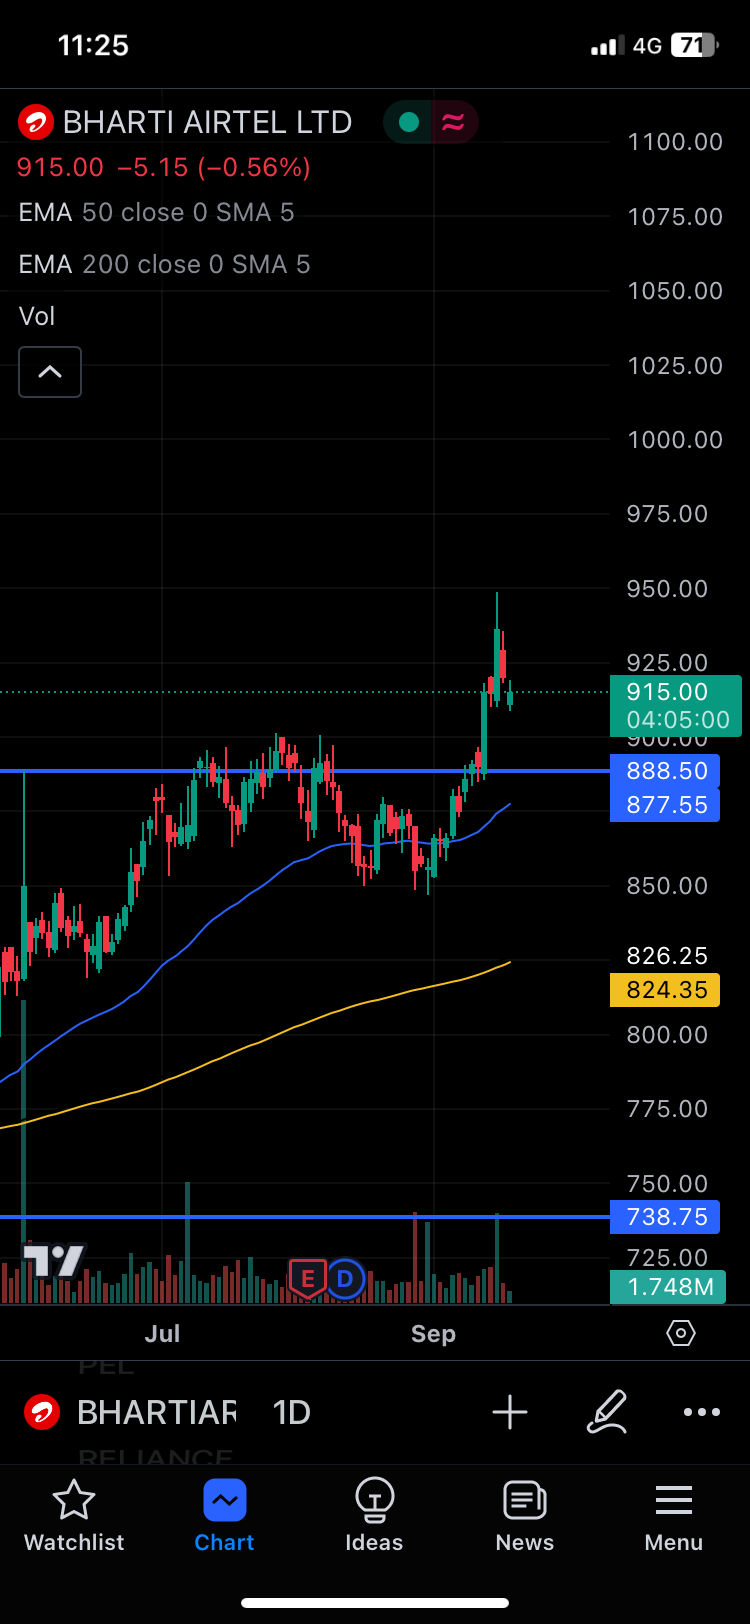The width and height of the screenshot is (750, 1624).
Task: Open the earnings 'E' marker on timeline
Action: (307, 1278)
